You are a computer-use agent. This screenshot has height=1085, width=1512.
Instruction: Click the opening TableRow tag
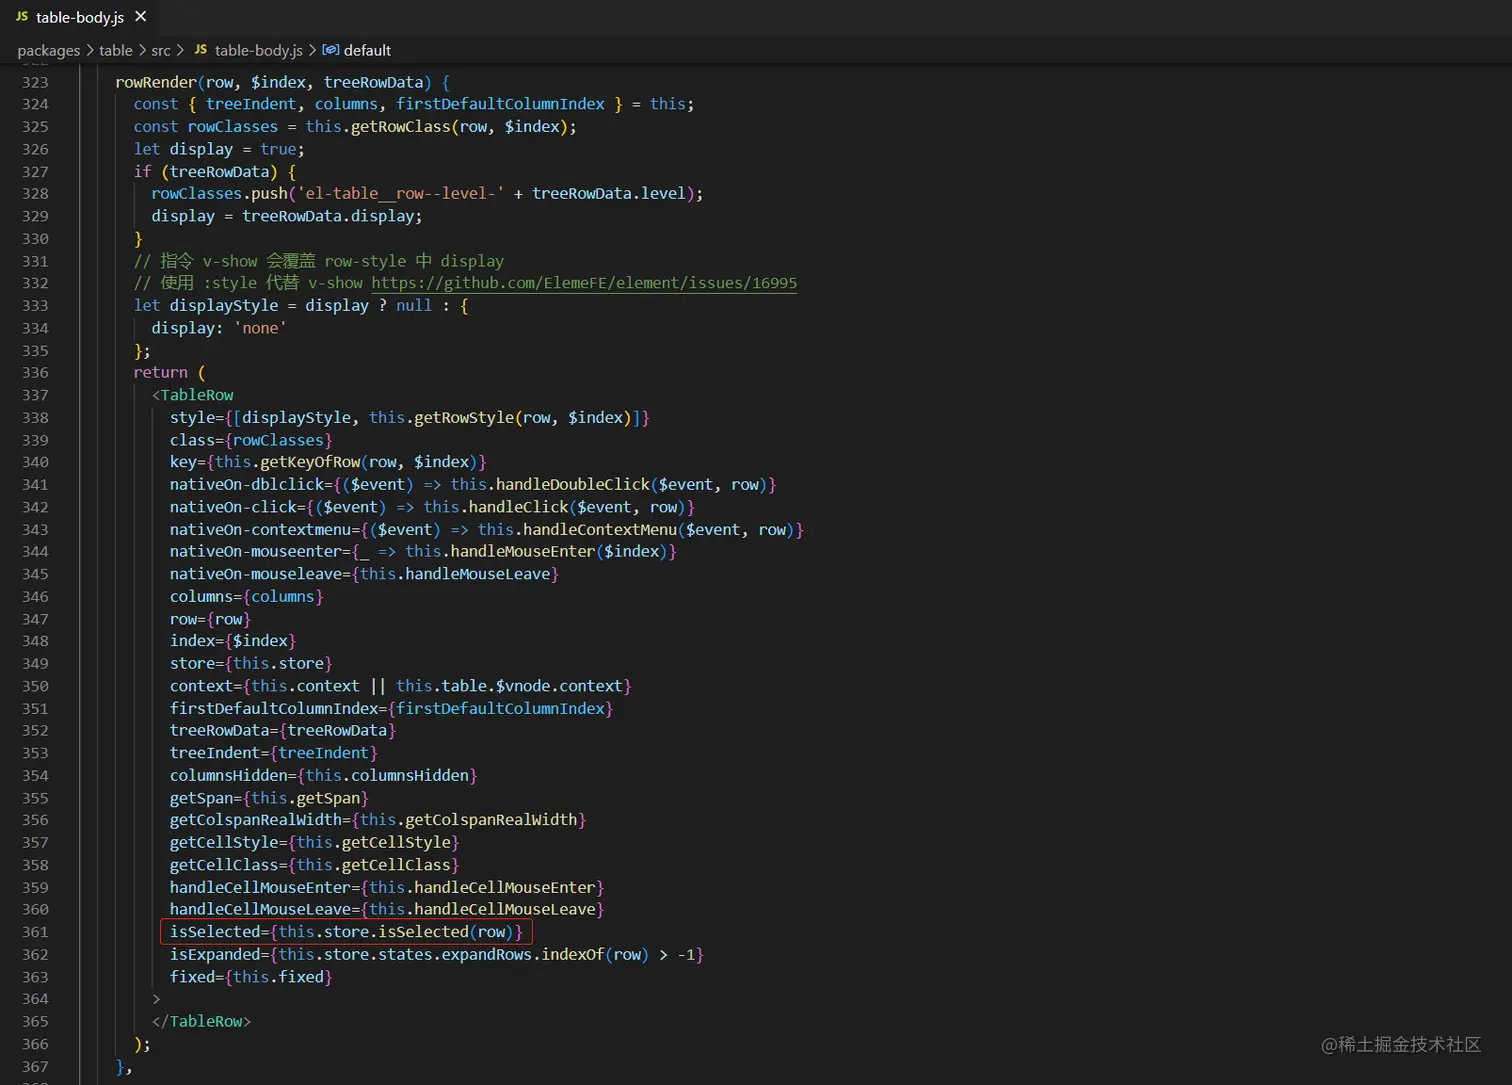pos(193,395)
